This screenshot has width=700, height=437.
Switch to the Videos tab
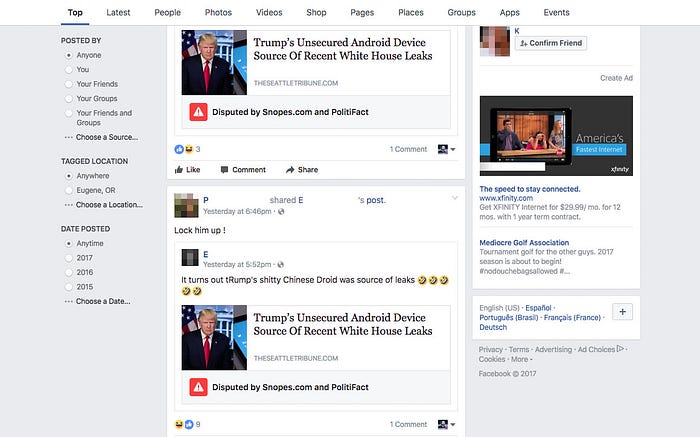pyautogui.click(x=269, y=12)
